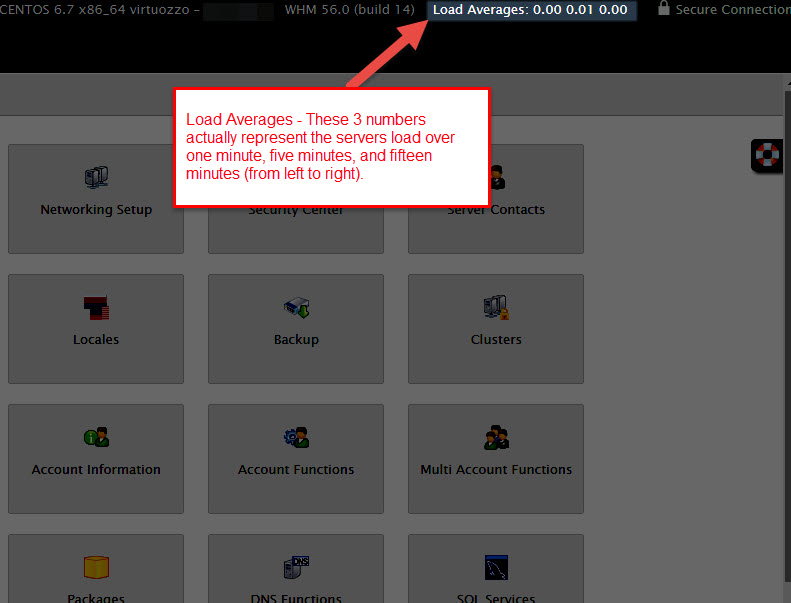Click the WHM 56.0 (build 14) text

350,10
